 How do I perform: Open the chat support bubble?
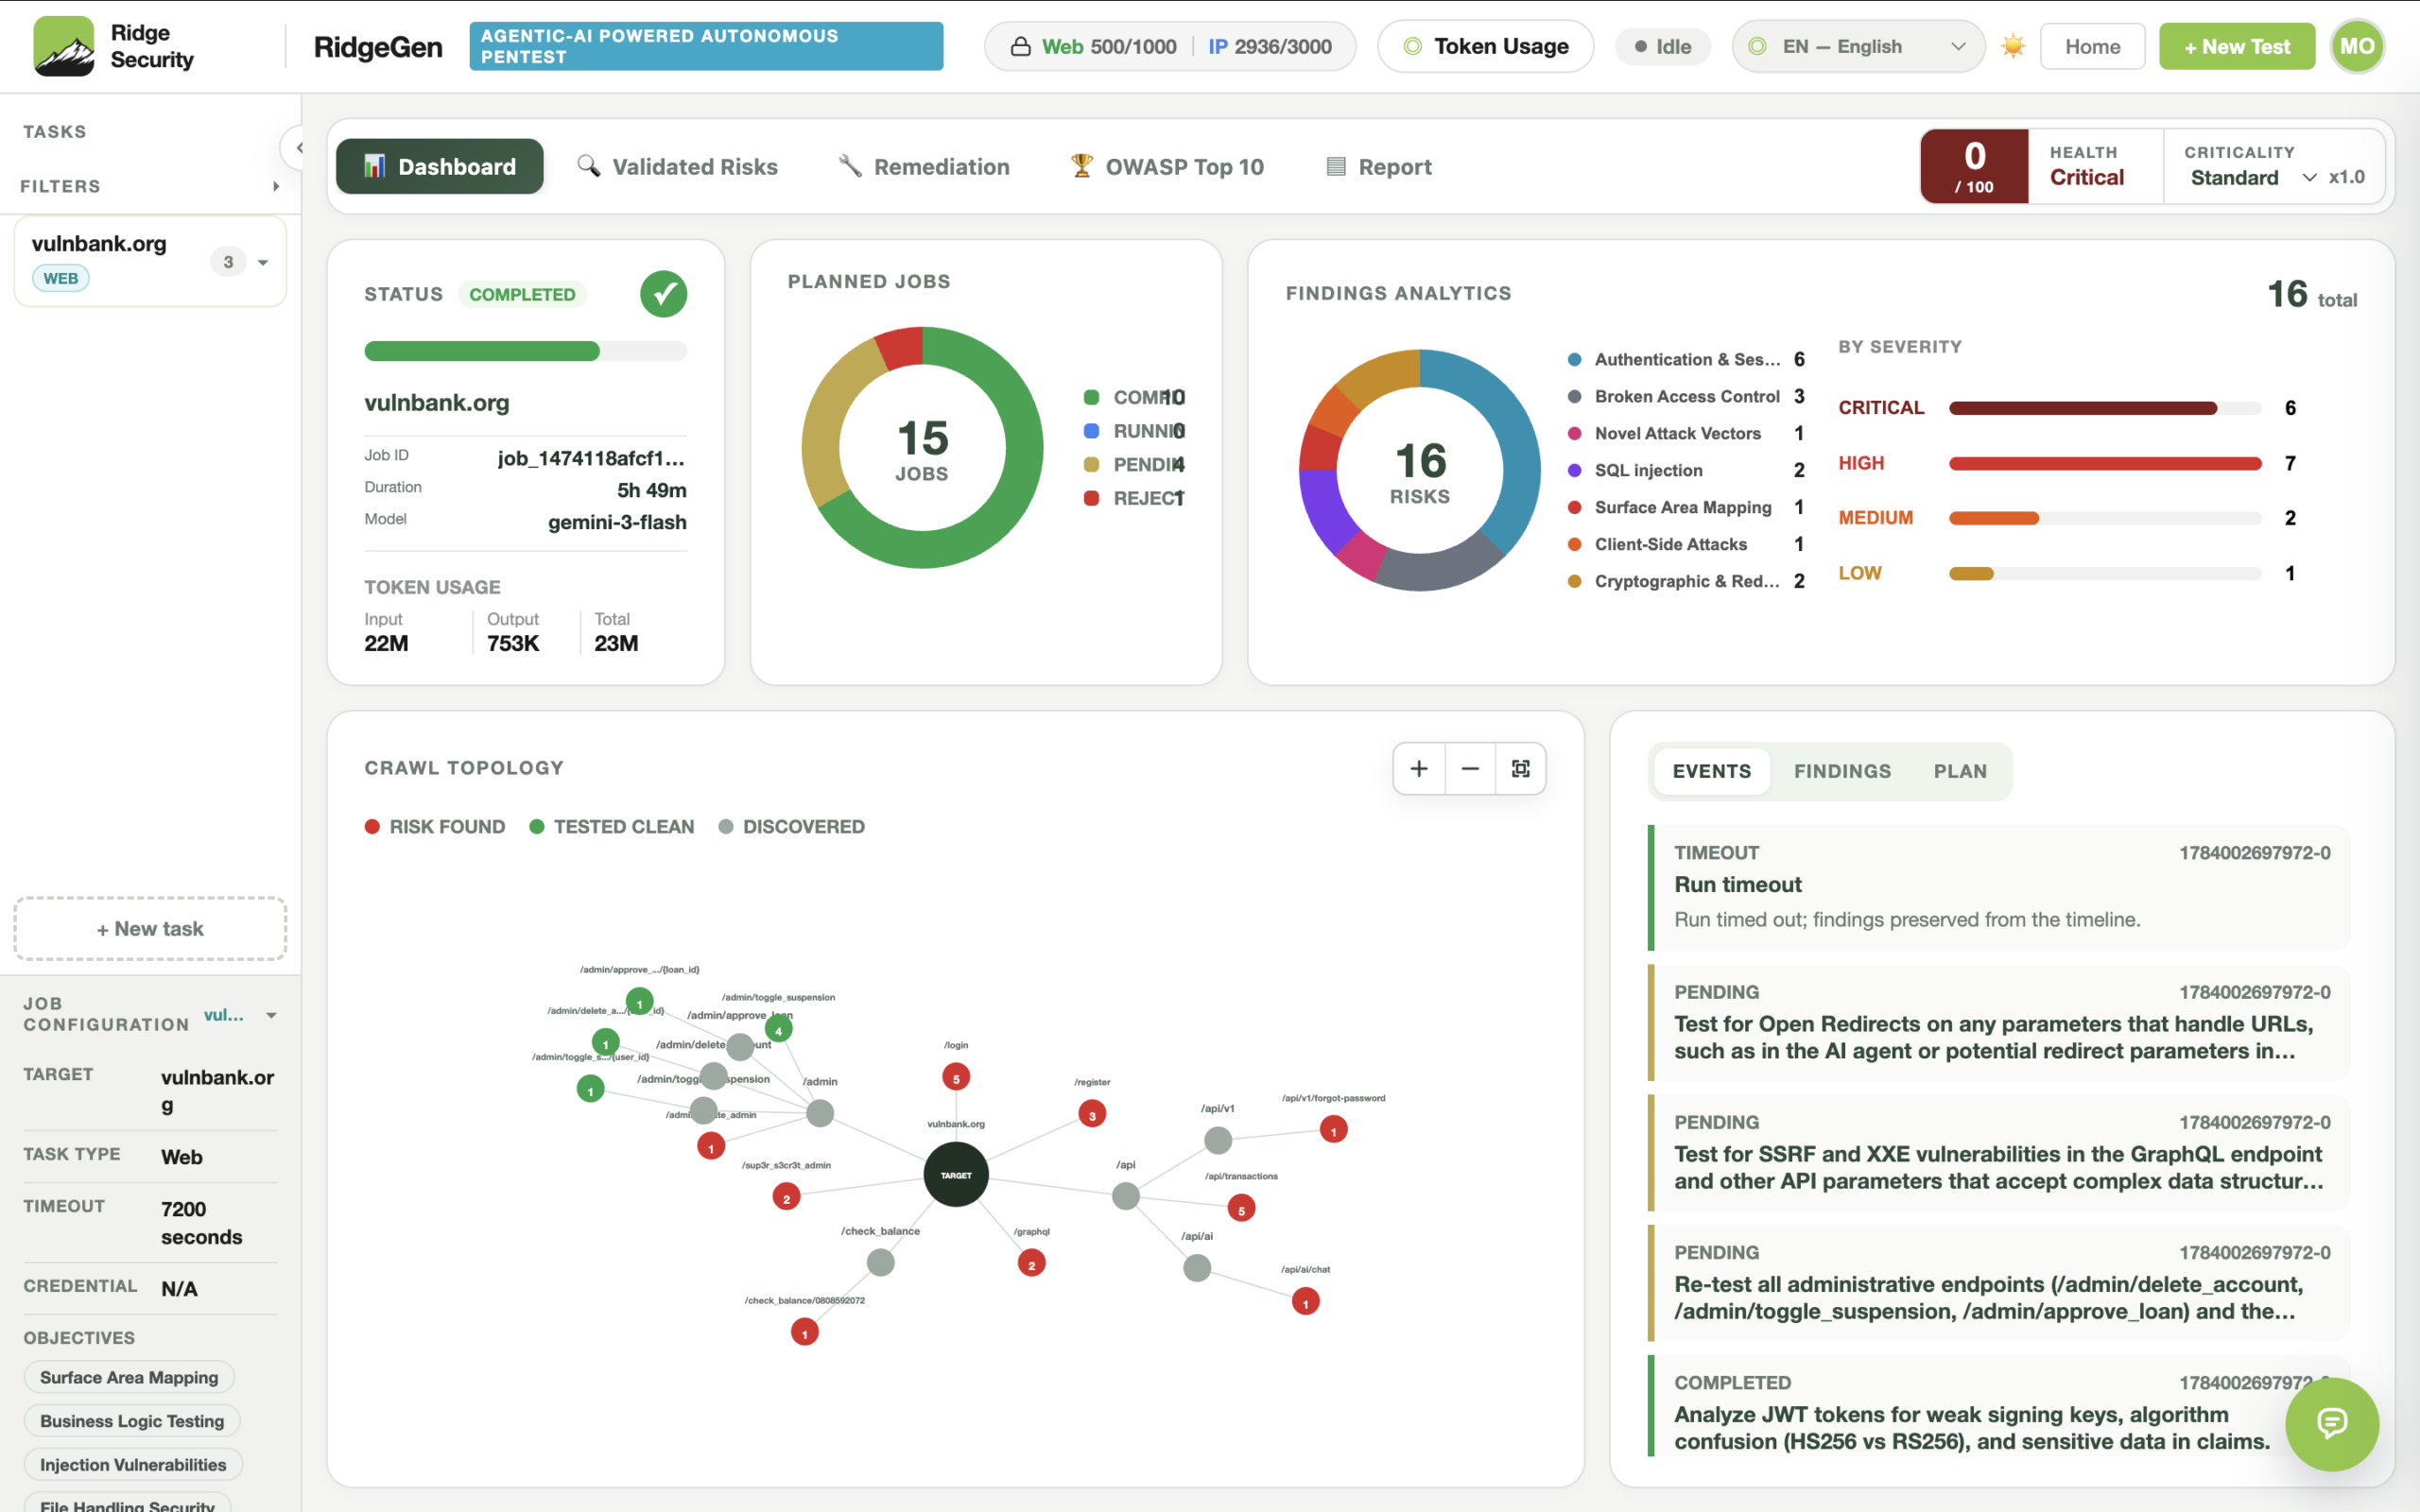(x=2332, y=1424)
